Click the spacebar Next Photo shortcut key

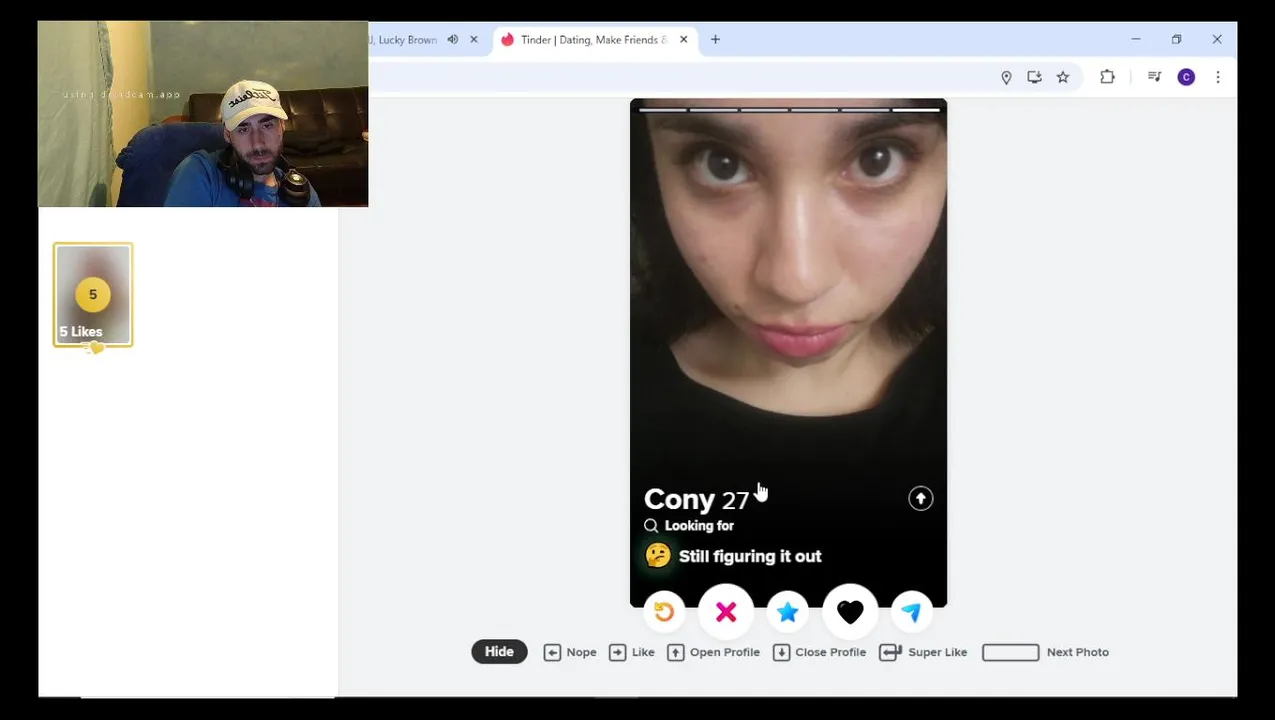pyautogui.click(x=1010, y=652)
